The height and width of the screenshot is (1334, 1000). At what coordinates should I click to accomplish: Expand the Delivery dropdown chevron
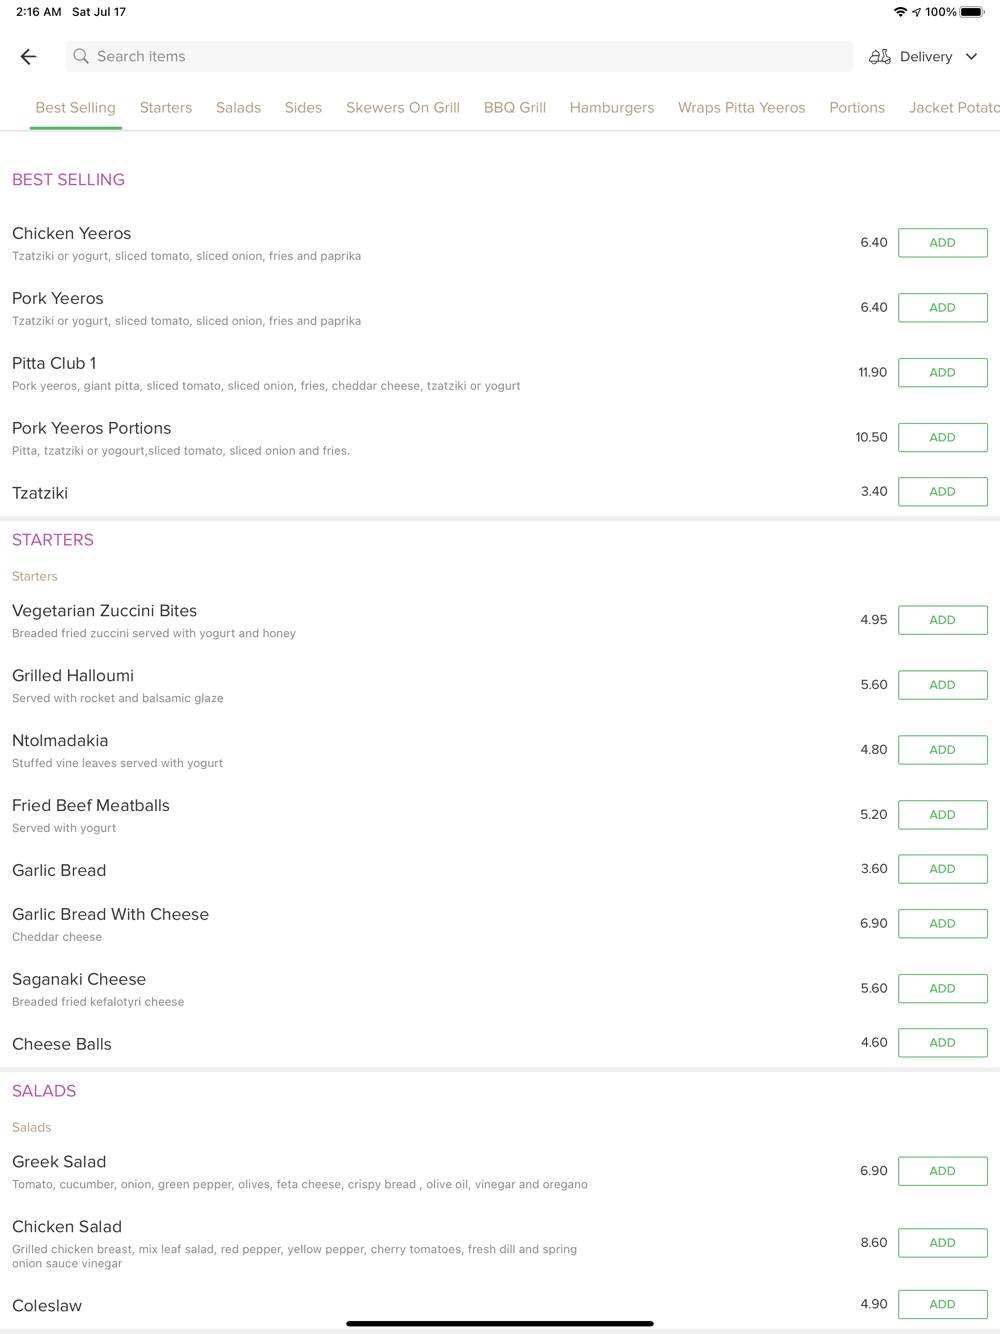pos(971,57)
